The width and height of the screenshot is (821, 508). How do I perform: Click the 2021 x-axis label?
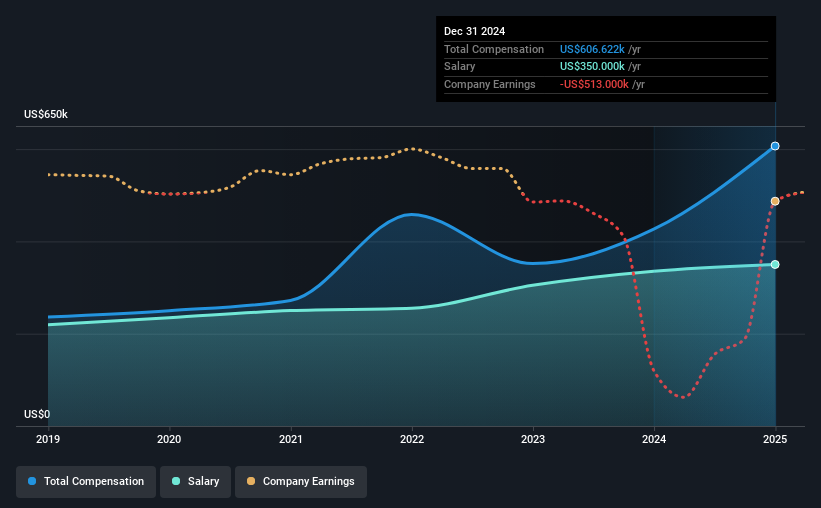point(291,439)
